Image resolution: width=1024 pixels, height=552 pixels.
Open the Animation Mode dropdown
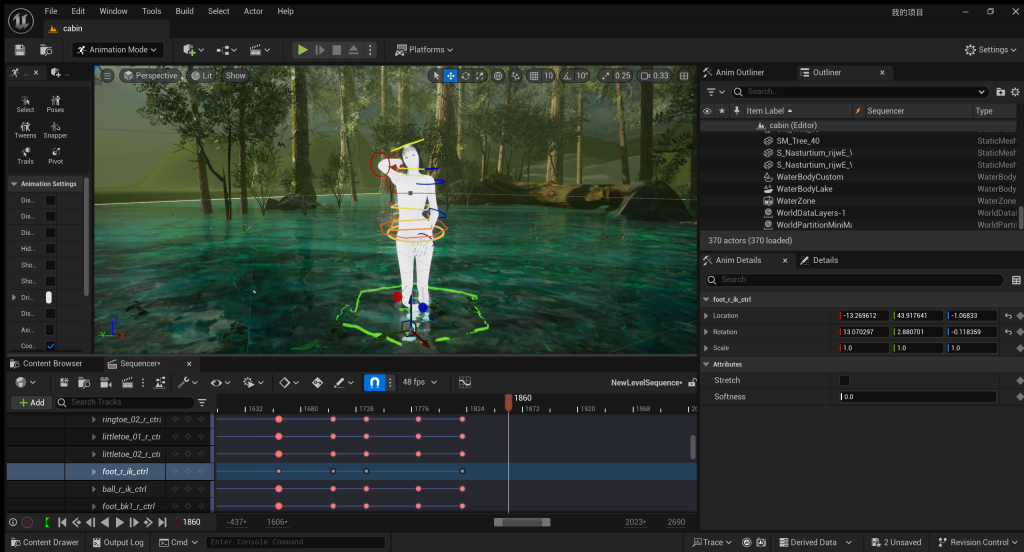coord(117,50)
